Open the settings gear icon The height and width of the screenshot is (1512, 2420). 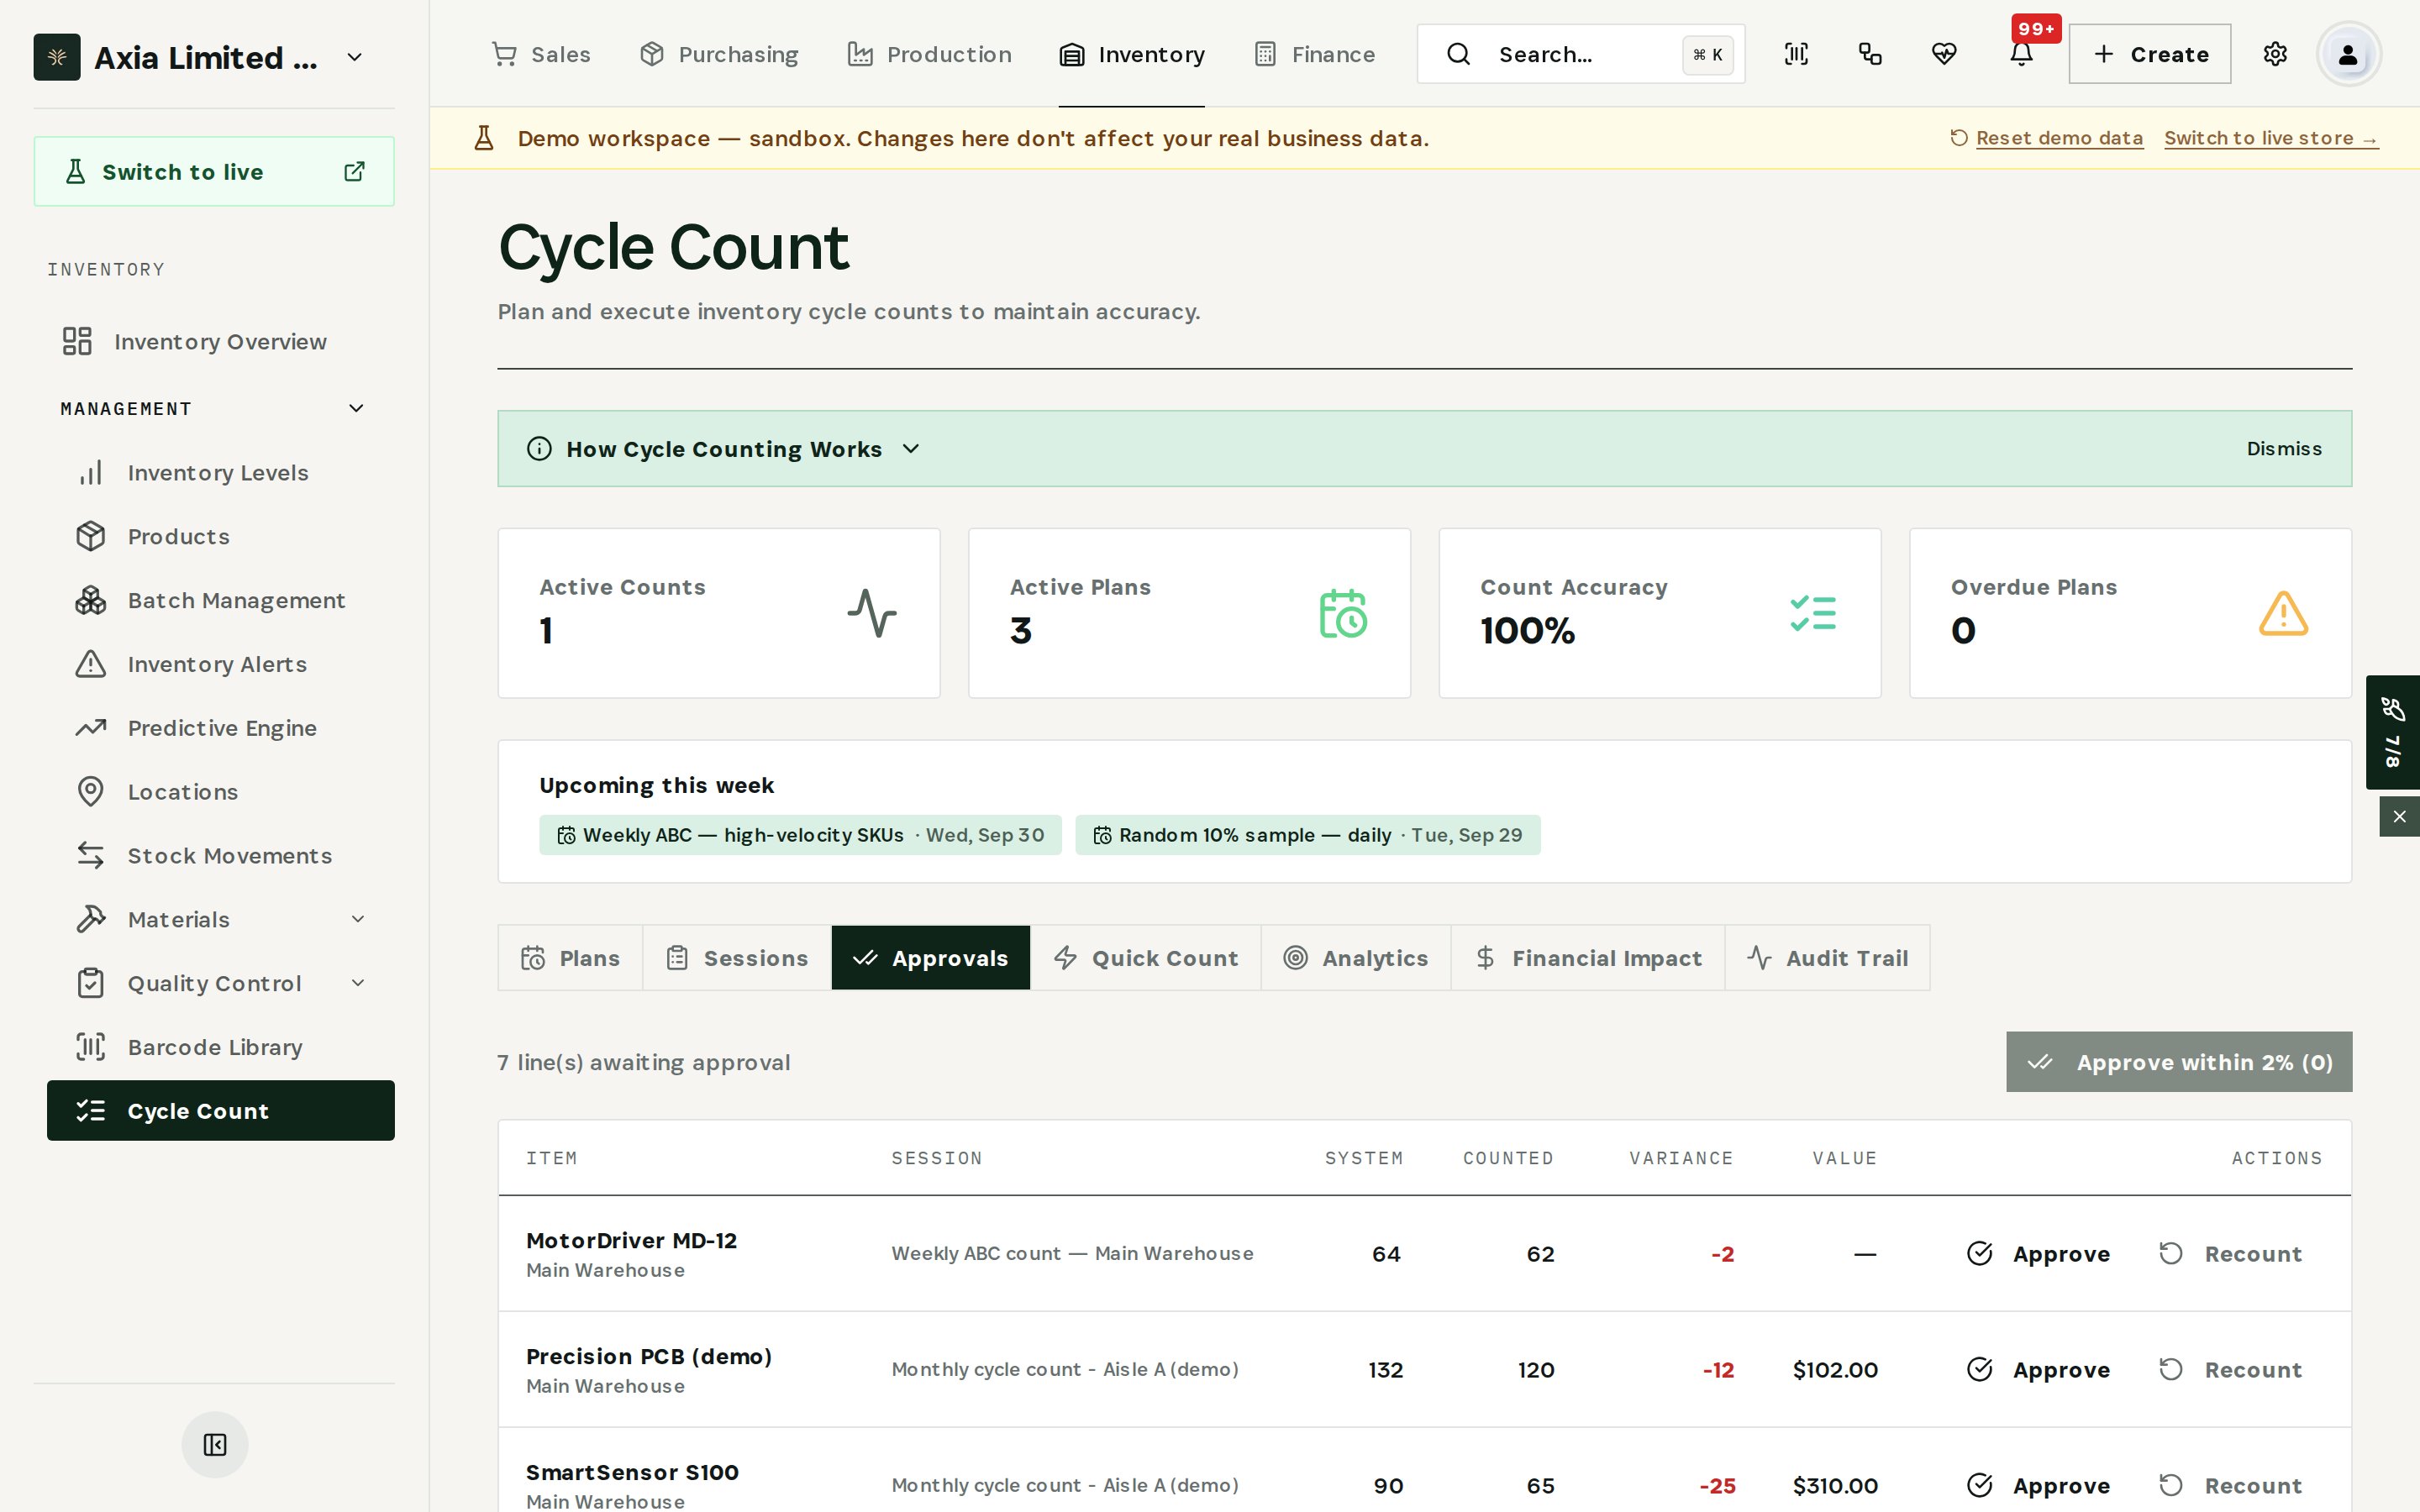point(2275,54)
